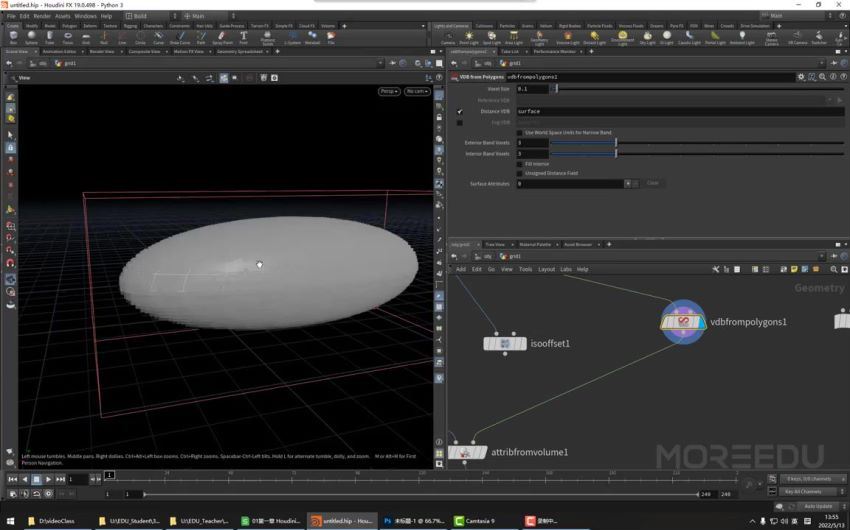Click the play forward button

(48, 479)
